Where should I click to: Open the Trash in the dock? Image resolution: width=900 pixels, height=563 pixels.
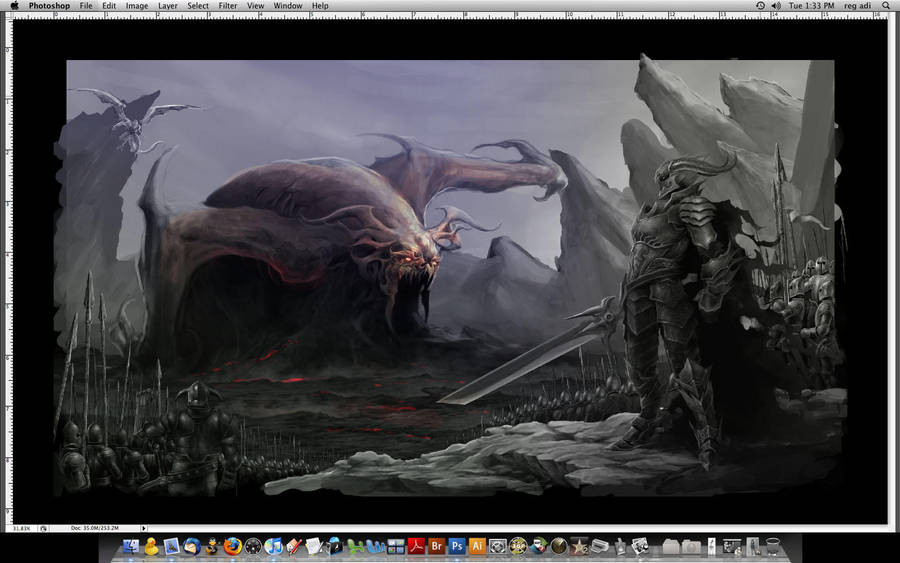773,546
